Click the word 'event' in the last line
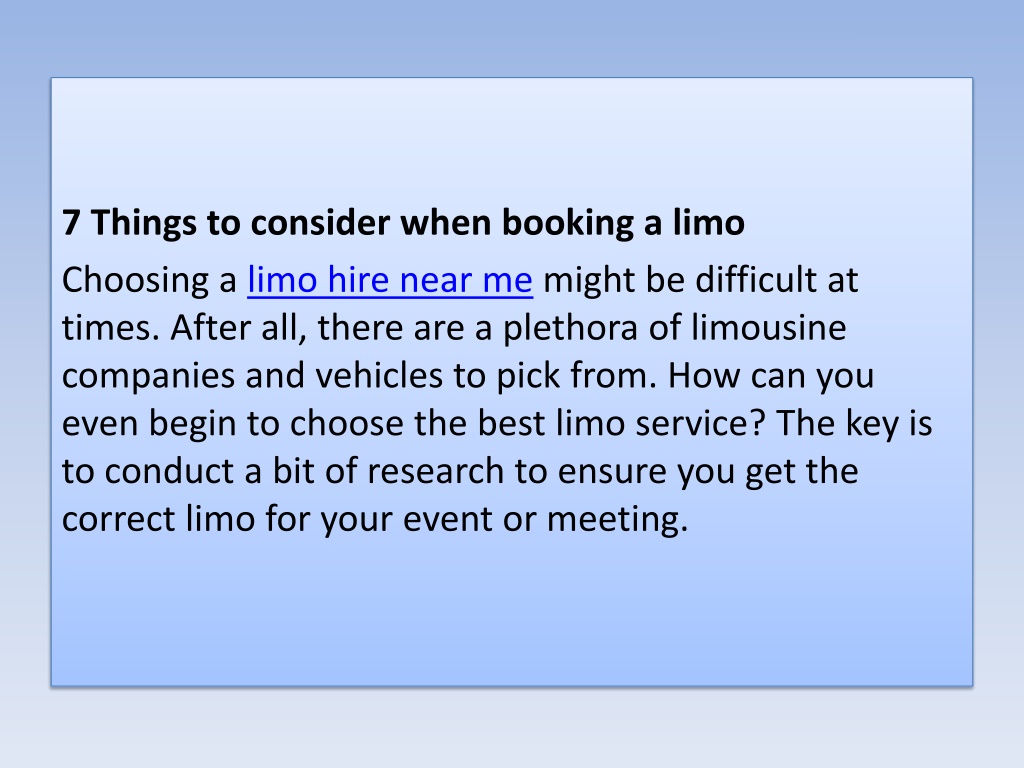 tap(447, 520)
